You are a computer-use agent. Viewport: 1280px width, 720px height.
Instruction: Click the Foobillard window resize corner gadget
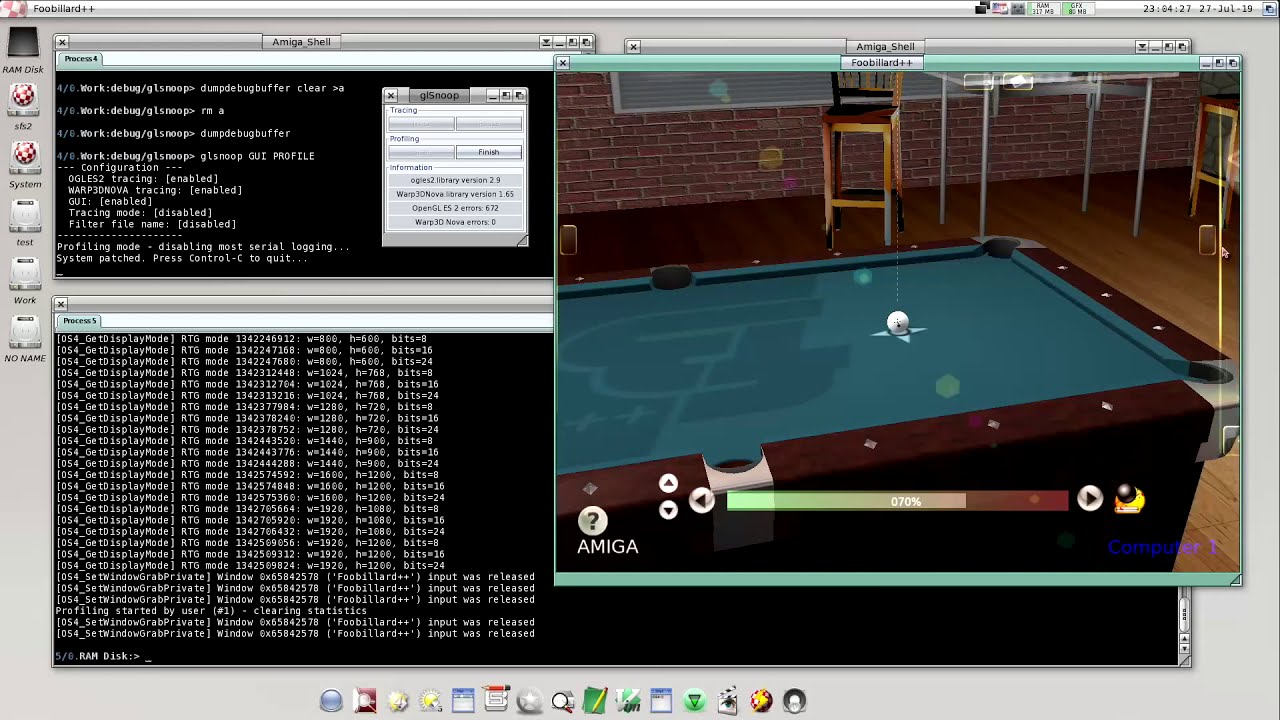1236,579
